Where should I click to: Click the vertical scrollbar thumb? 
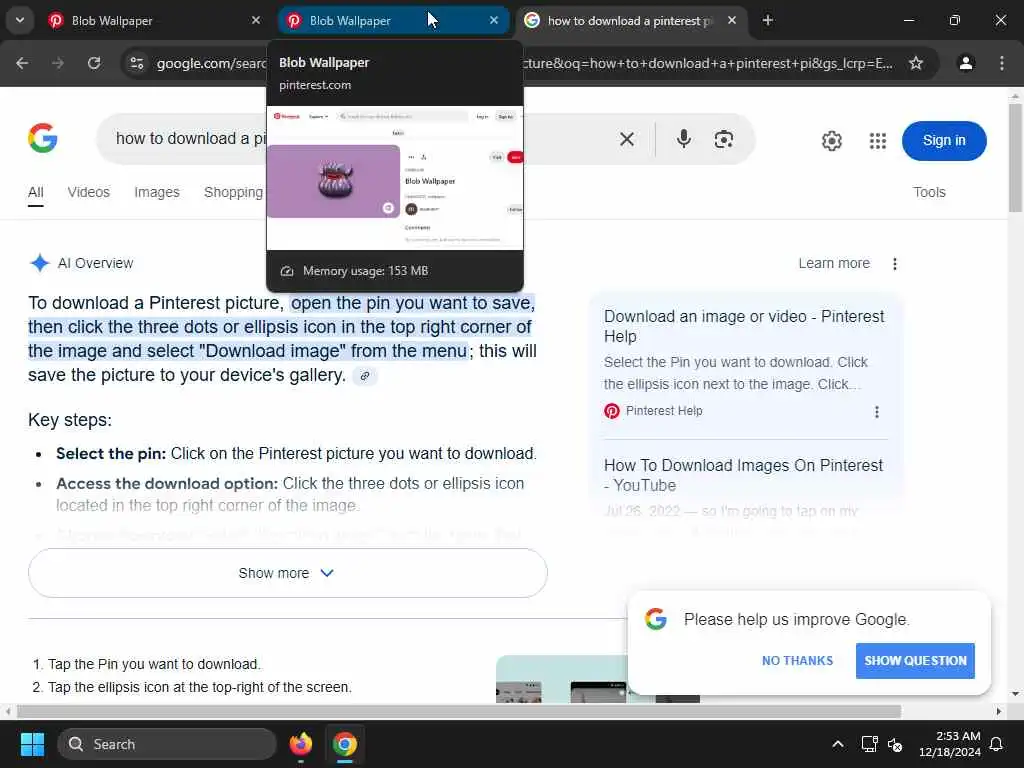[1015, 157]
